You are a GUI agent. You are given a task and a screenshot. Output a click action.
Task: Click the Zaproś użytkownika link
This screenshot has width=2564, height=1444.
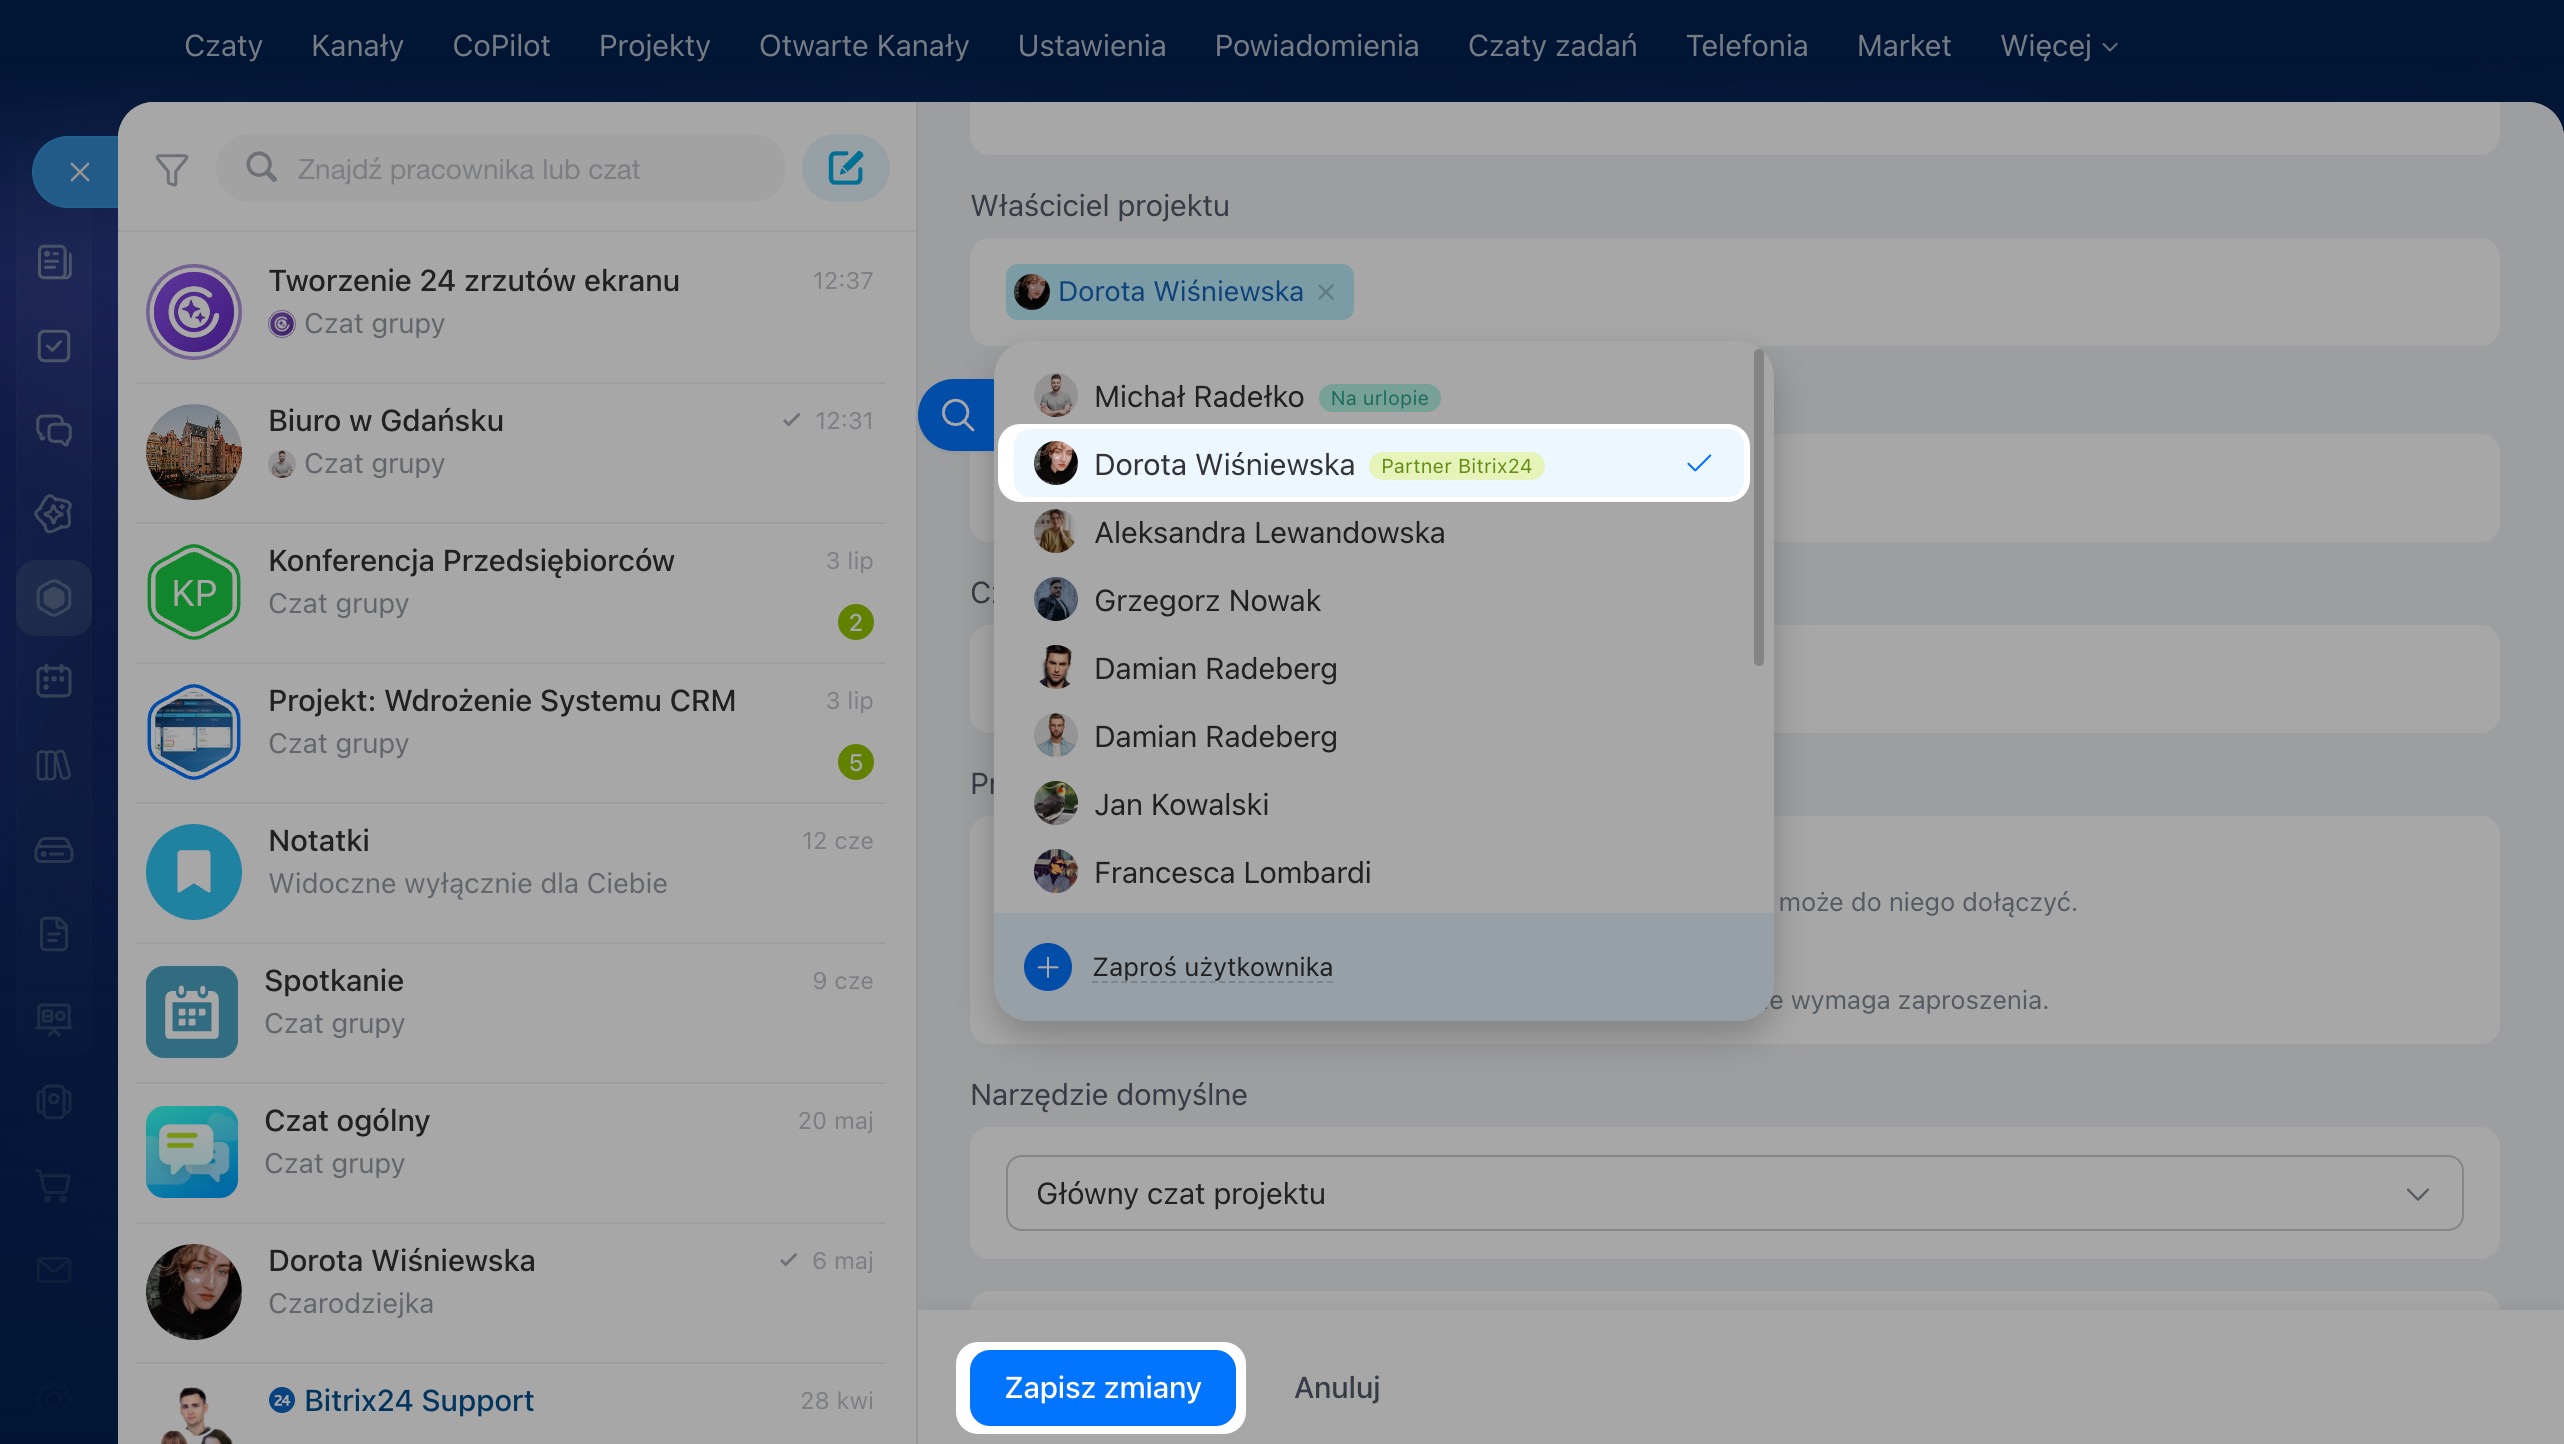pyautogui.click(x=1212, y=967)
